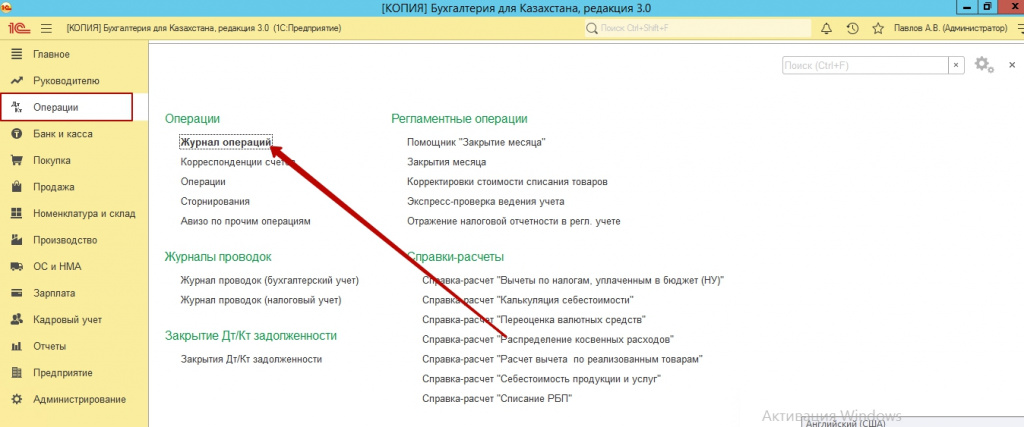Click the global search field Ctrl+Shift+F
This screenshot has height=427, width=1024.
tap(697, 29)
